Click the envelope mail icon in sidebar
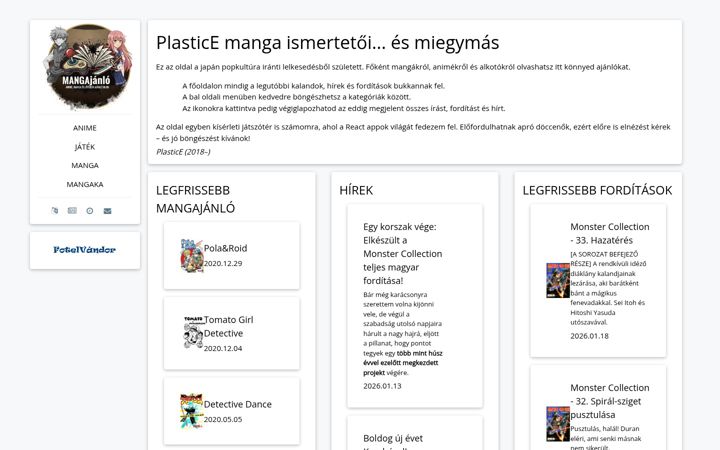The height and width of the screenshot is (450, 720). 107,211
